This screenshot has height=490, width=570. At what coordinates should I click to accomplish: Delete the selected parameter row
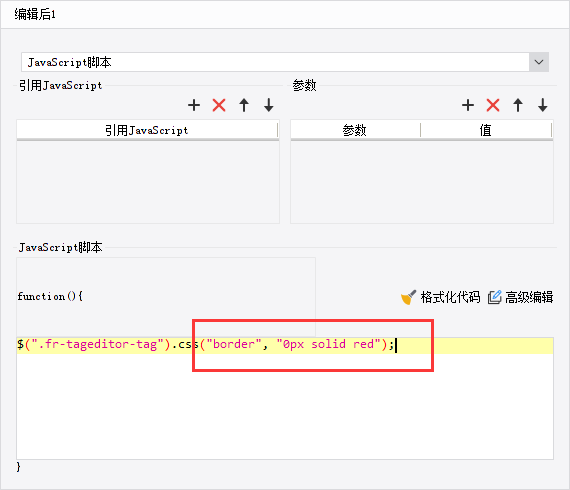[493, 105]
